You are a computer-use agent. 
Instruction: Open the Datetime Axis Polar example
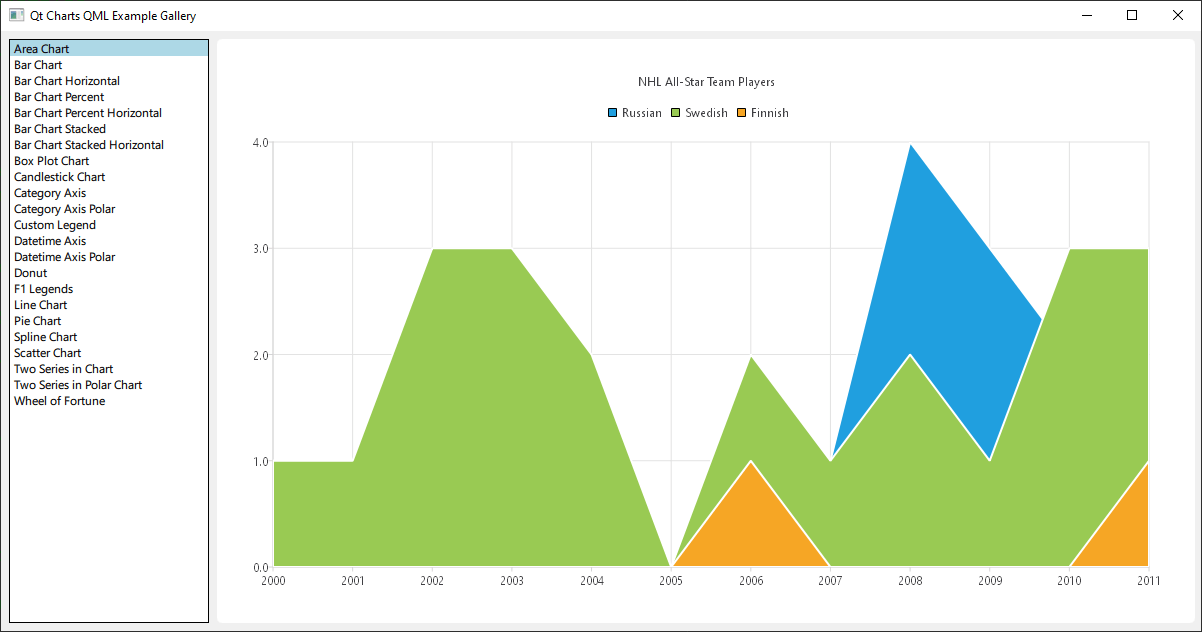(64, 256)
